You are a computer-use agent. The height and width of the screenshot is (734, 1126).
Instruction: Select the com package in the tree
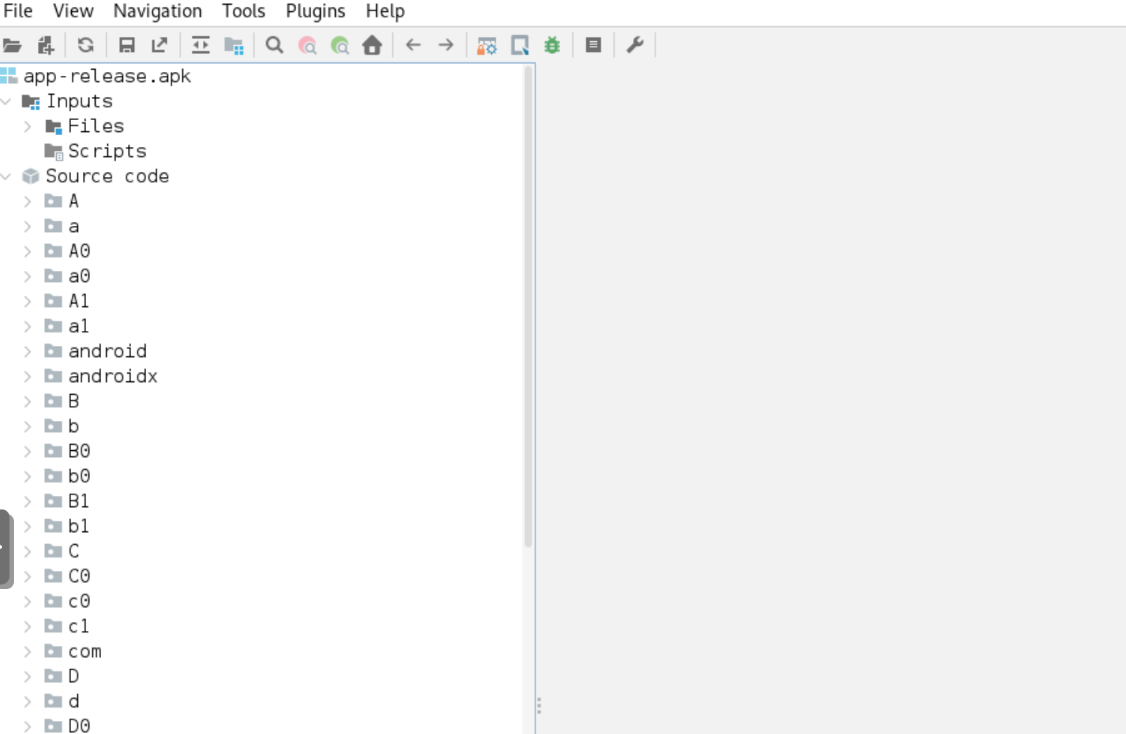(x=84, y=651)
